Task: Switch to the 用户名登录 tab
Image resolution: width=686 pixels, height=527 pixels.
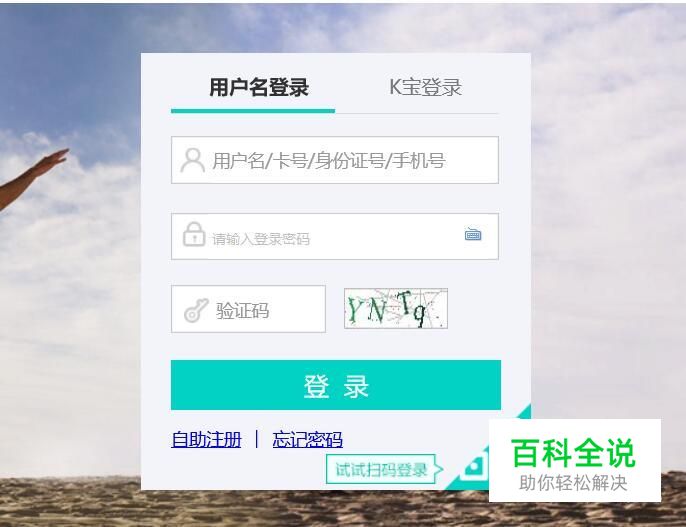Action: (259, 87)
